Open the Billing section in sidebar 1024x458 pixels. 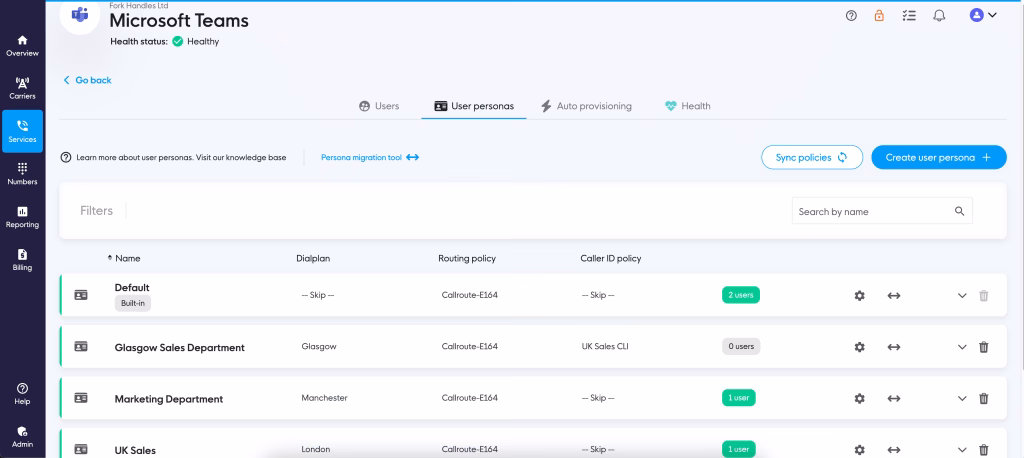coord(22,260)
